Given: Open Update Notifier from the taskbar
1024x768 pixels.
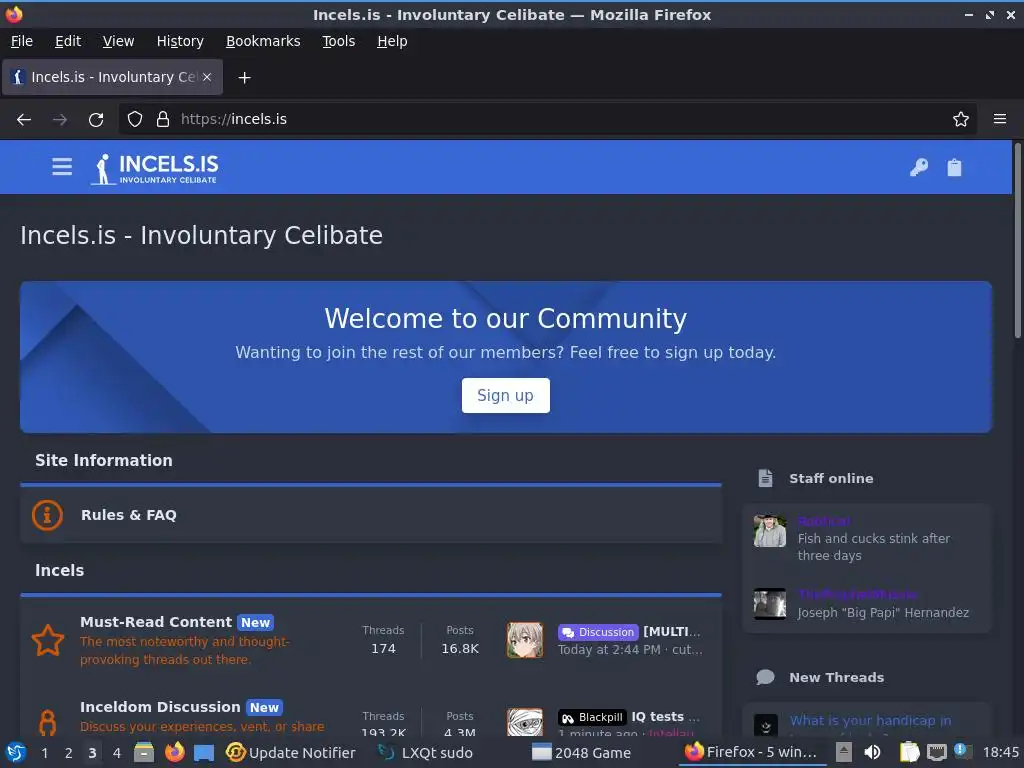Looking at the screenshot, I should click(x=291, y=753).
